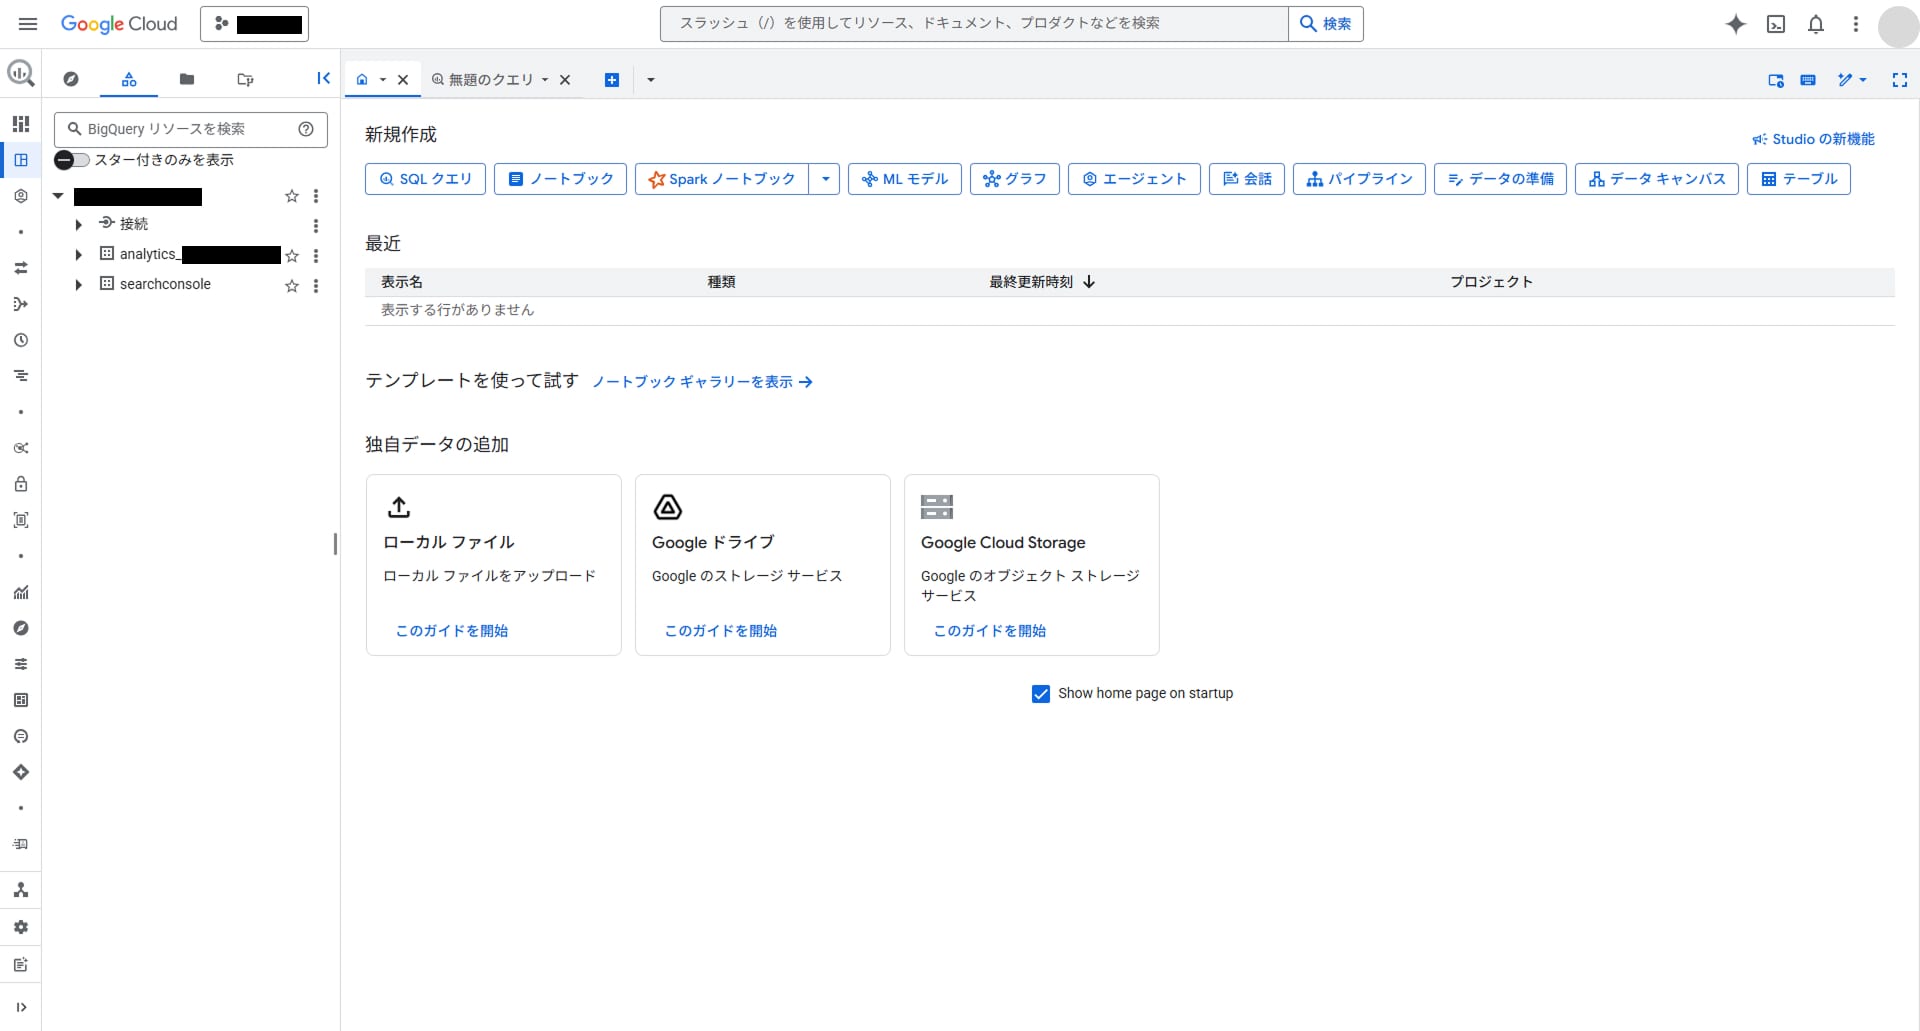Open the padlock icon in left rail
1920x1031 pixels.
[21, 484]
